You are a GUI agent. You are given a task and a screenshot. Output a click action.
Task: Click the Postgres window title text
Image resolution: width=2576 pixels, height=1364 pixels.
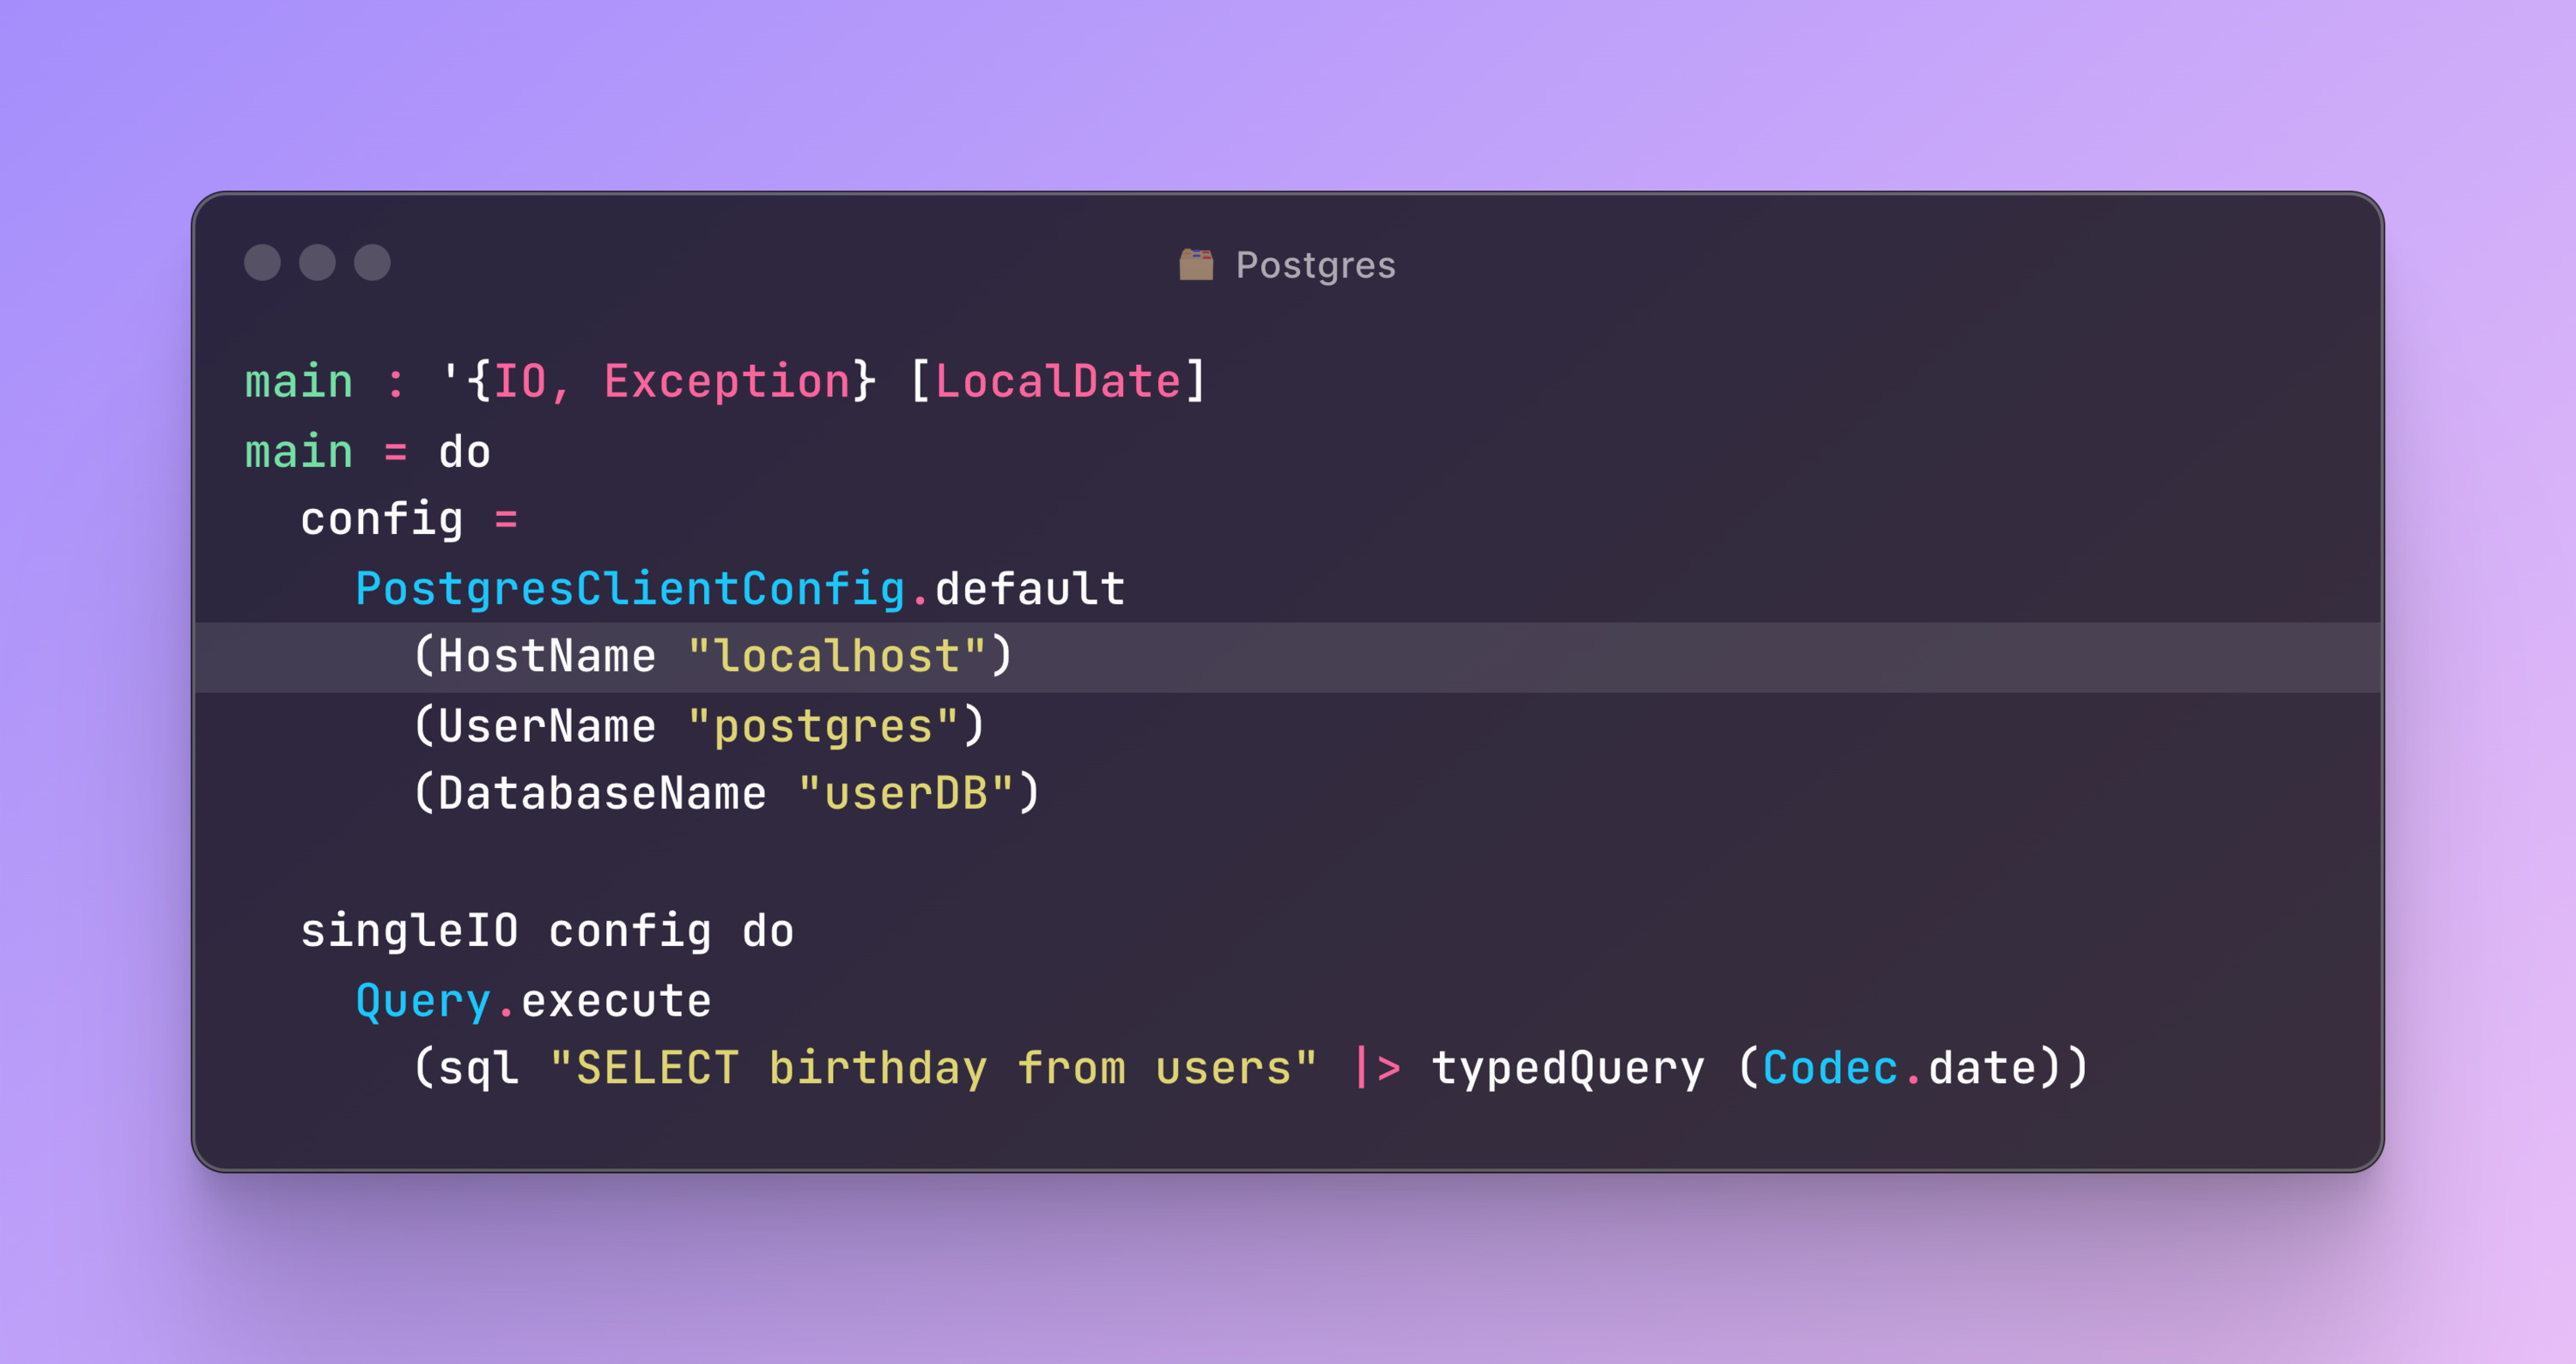[x=1315, y=265]
